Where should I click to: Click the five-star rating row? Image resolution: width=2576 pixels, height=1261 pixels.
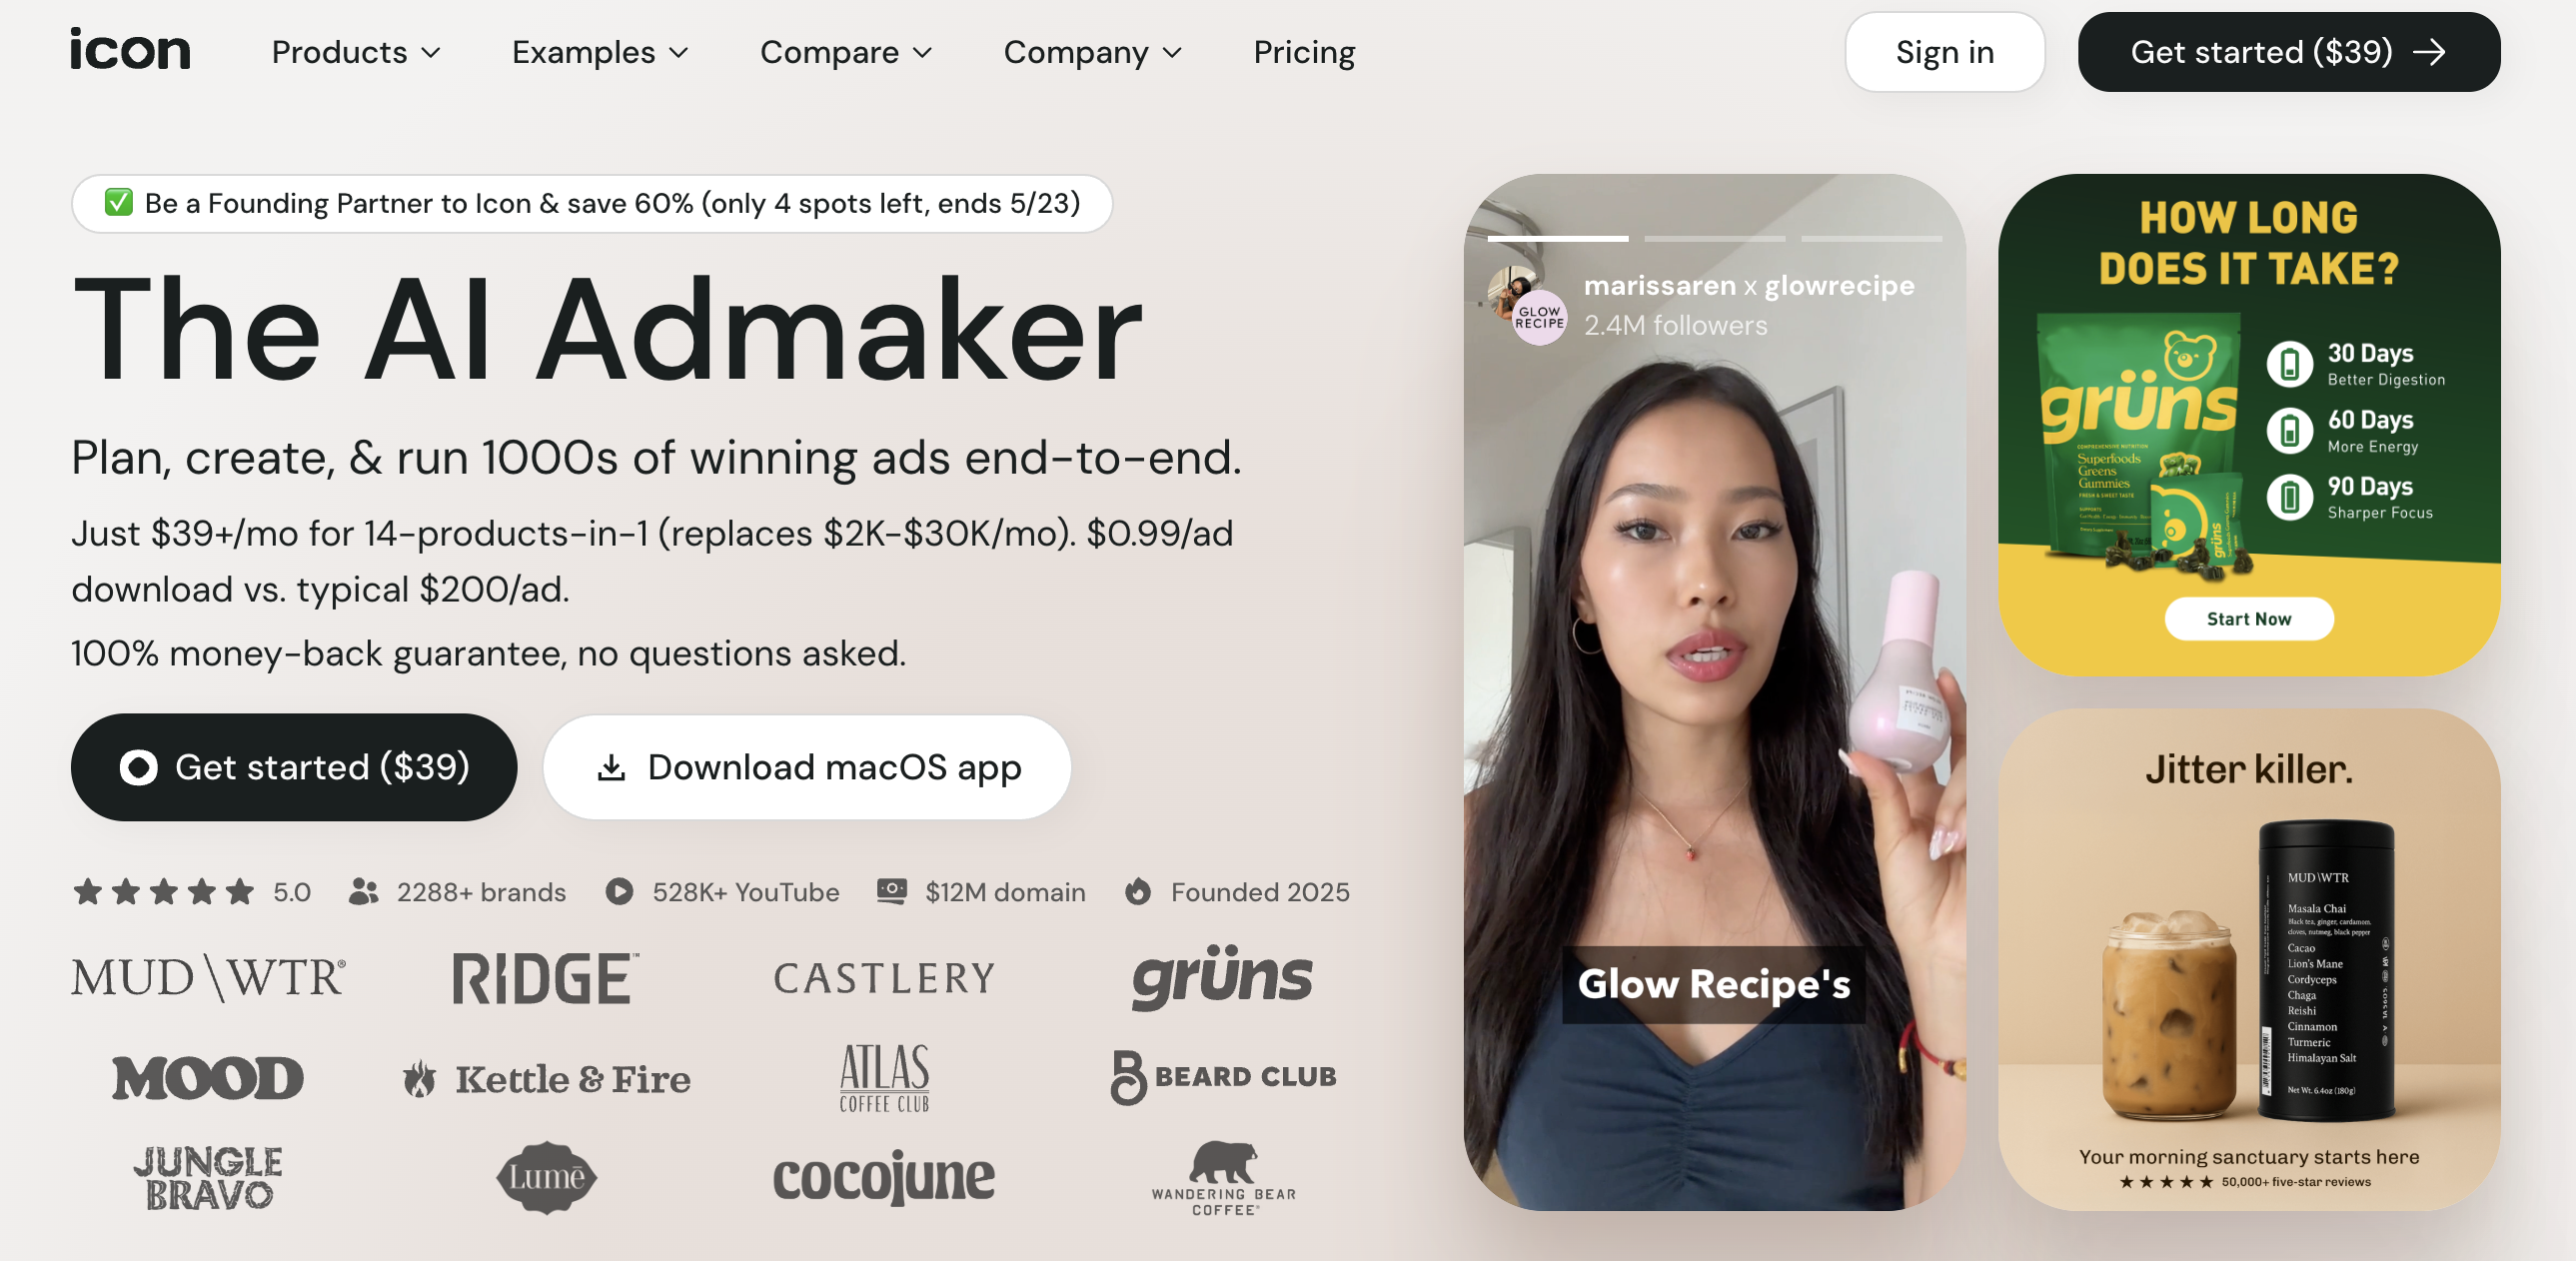(x=163, y=891)
